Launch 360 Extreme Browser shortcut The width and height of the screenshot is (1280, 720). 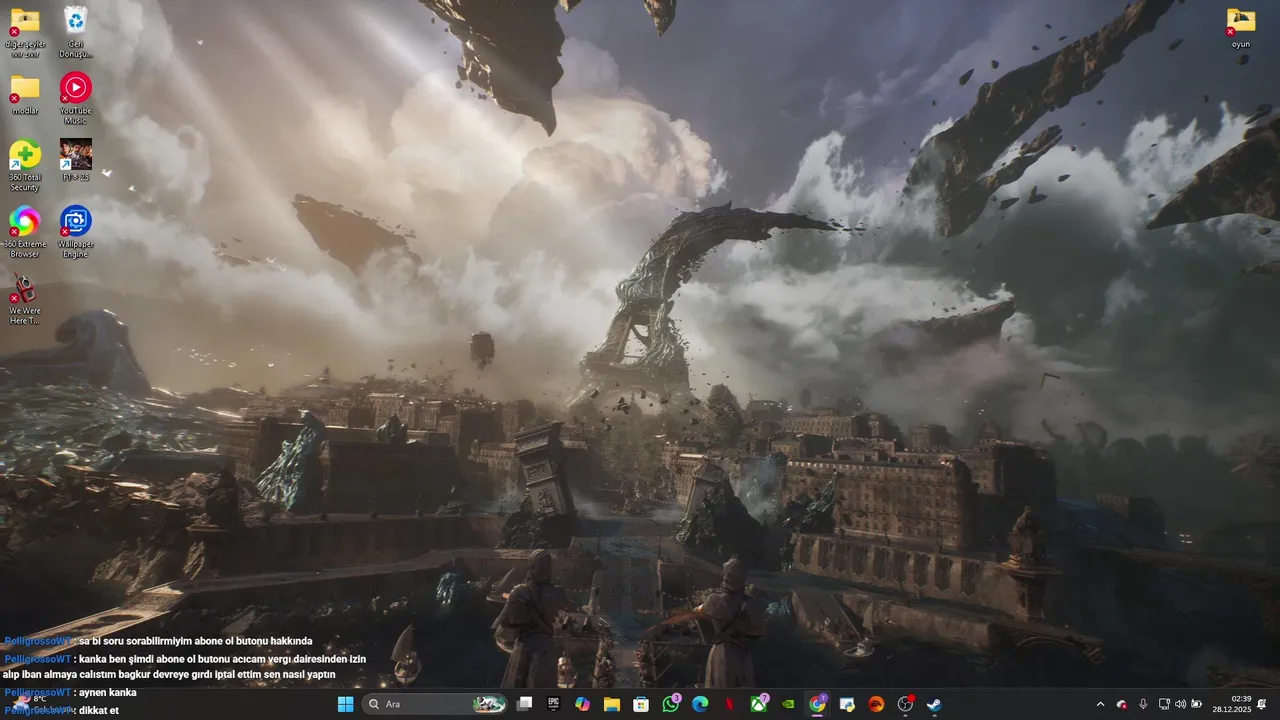tap(24, 231)
